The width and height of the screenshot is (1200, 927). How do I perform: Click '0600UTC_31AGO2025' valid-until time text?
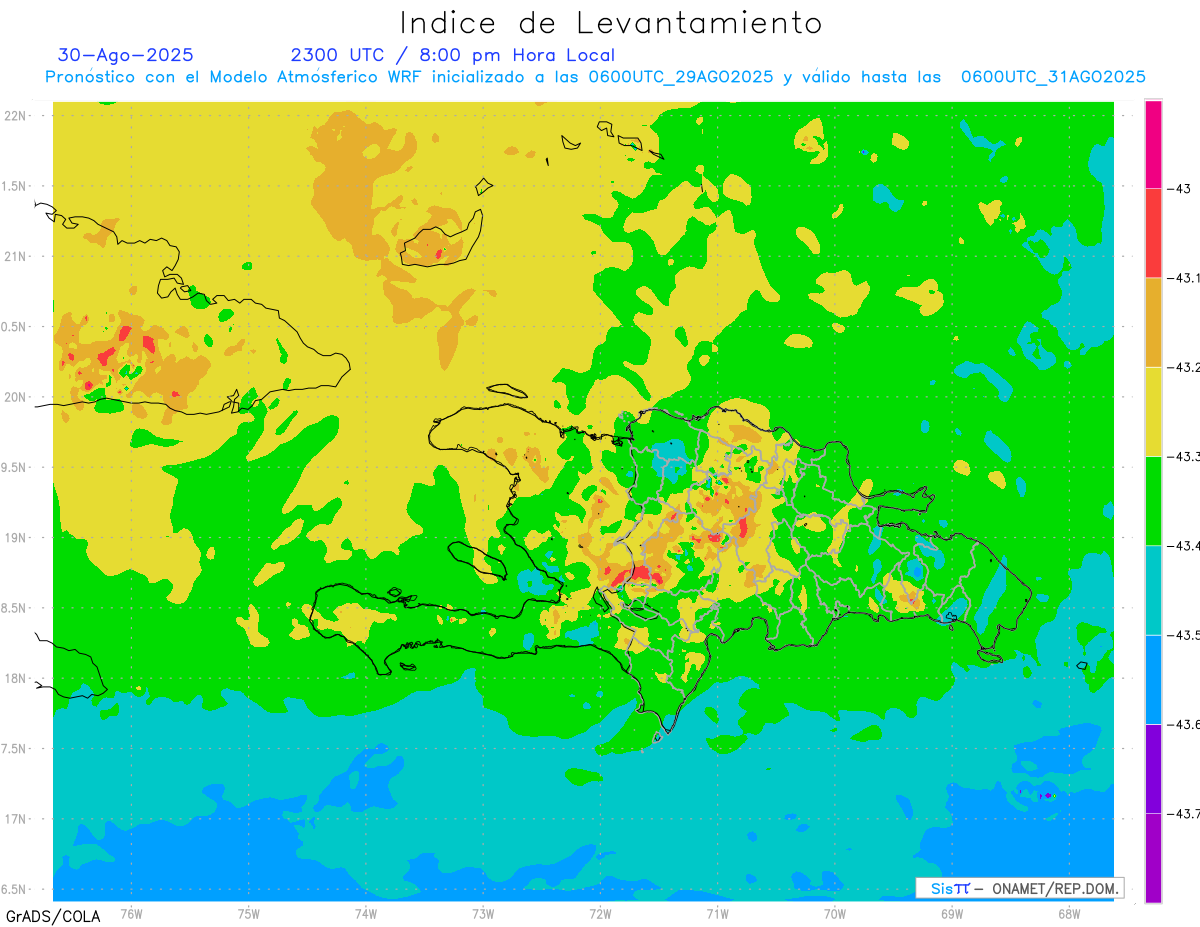click(1053, 77)
